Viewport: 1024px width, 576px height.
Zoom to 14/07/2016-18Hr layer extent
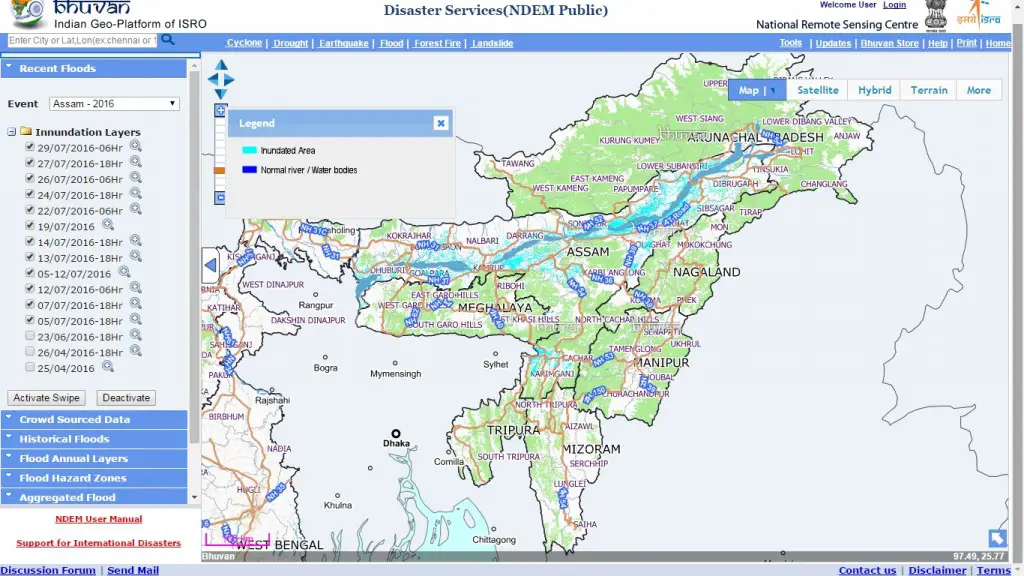pyautogui.click(x=135, y=241)
